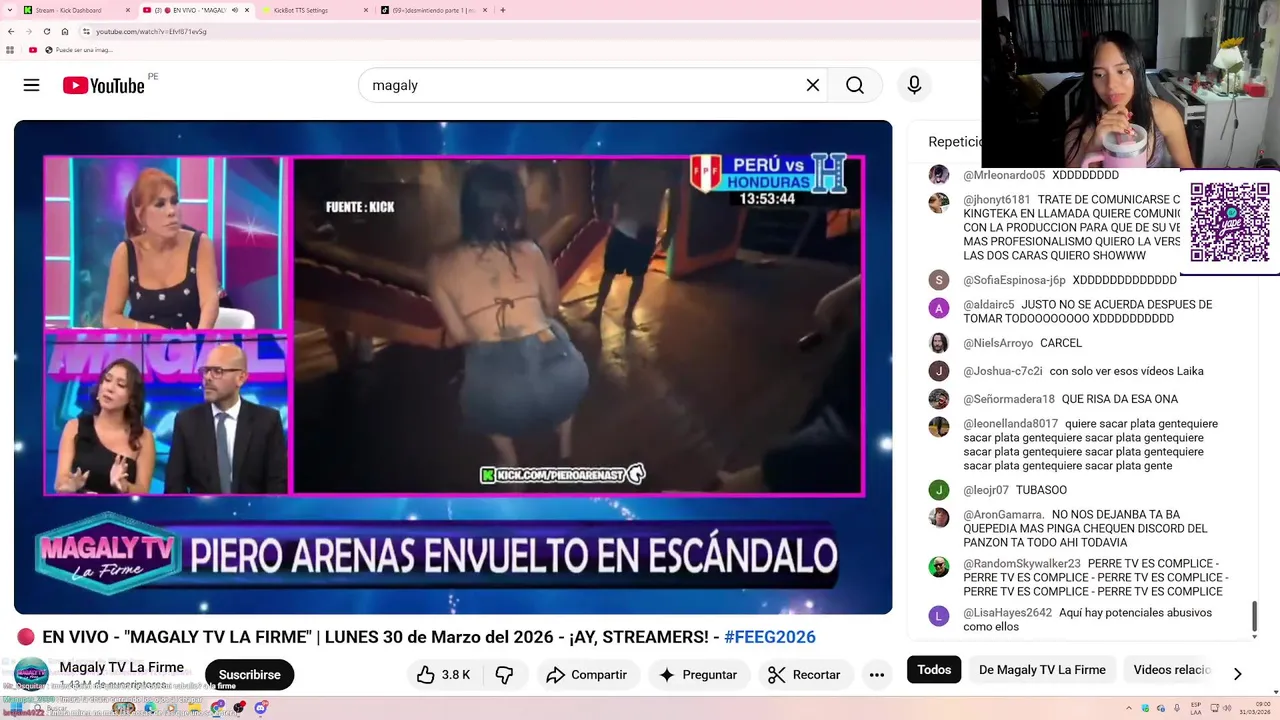Subscribe with the Suscribirse button
The width and height of the screenshot is (1280, 720).
[249, 675]
